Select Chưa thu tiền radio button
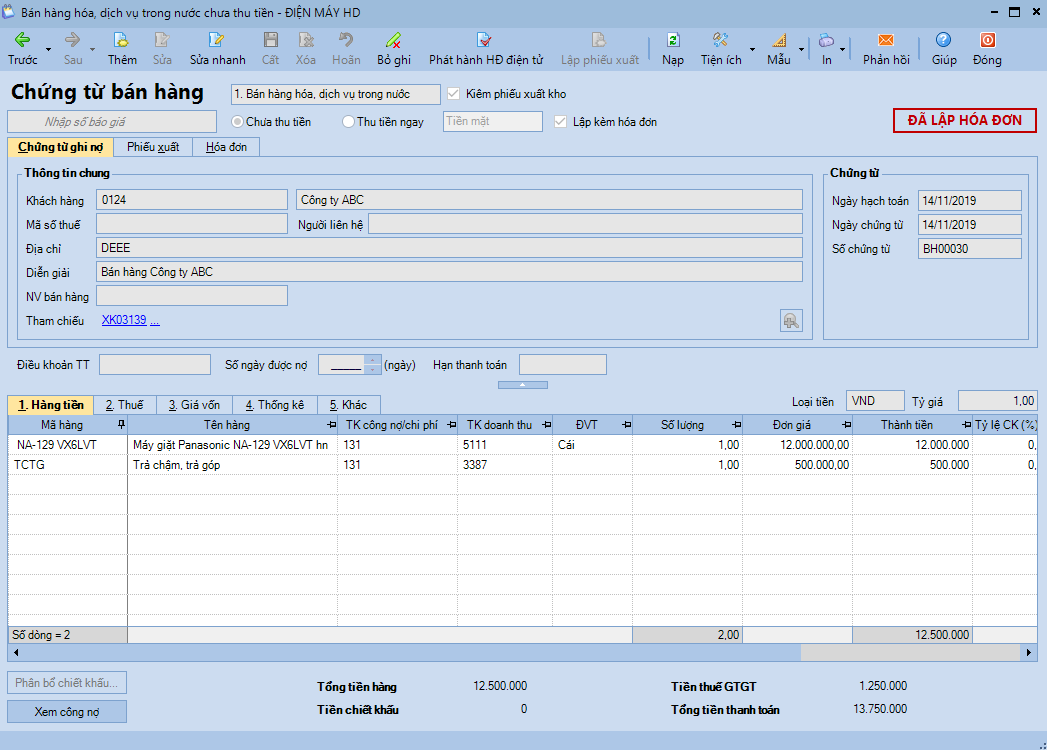This screenshot has width=1047, height=750. coord(237,122)
